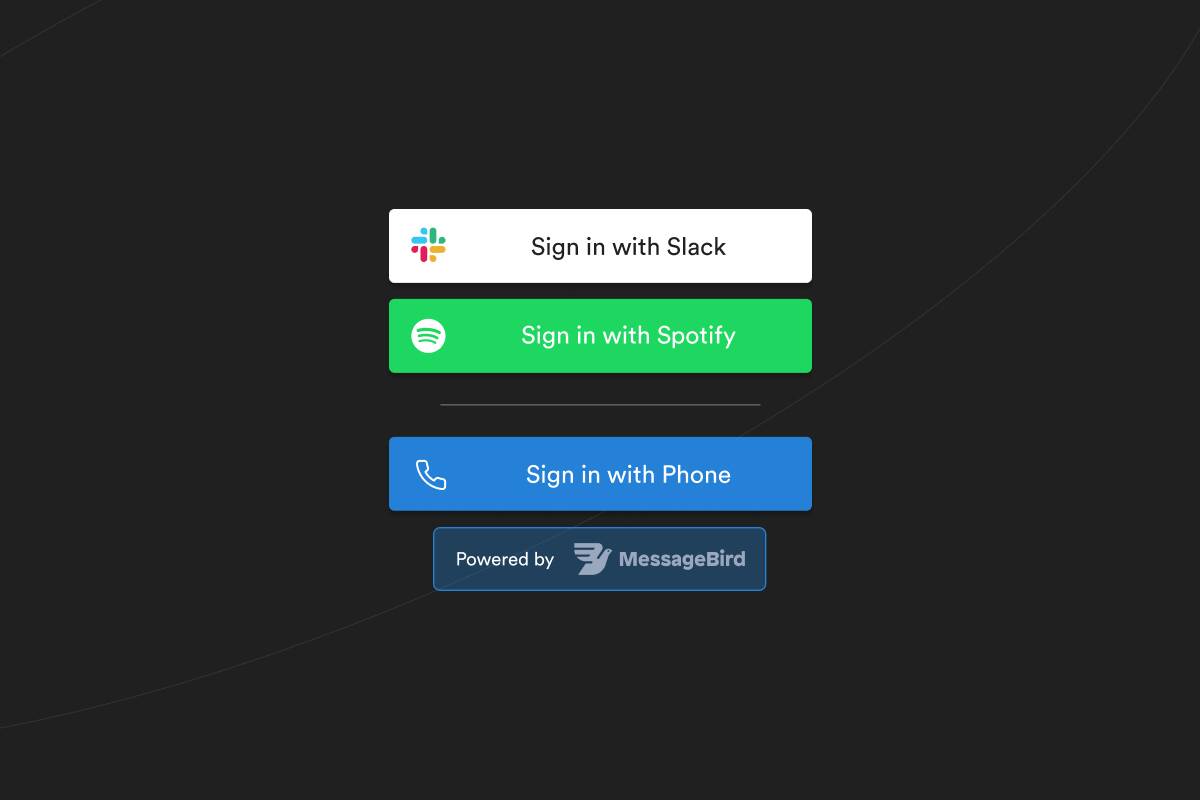The image size is (1200, 800).
Task: Click the MessageBird wordmark text
Action: tap(682, 559)
